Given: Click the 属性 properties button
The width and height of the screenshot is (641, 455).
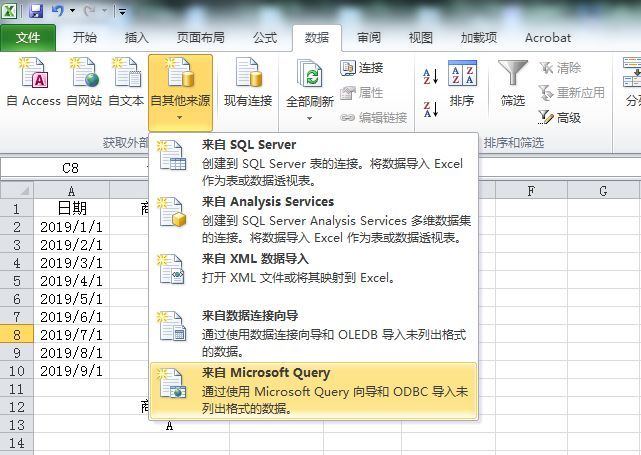Looking at the screenshot, I should click(x=361, y=93).
